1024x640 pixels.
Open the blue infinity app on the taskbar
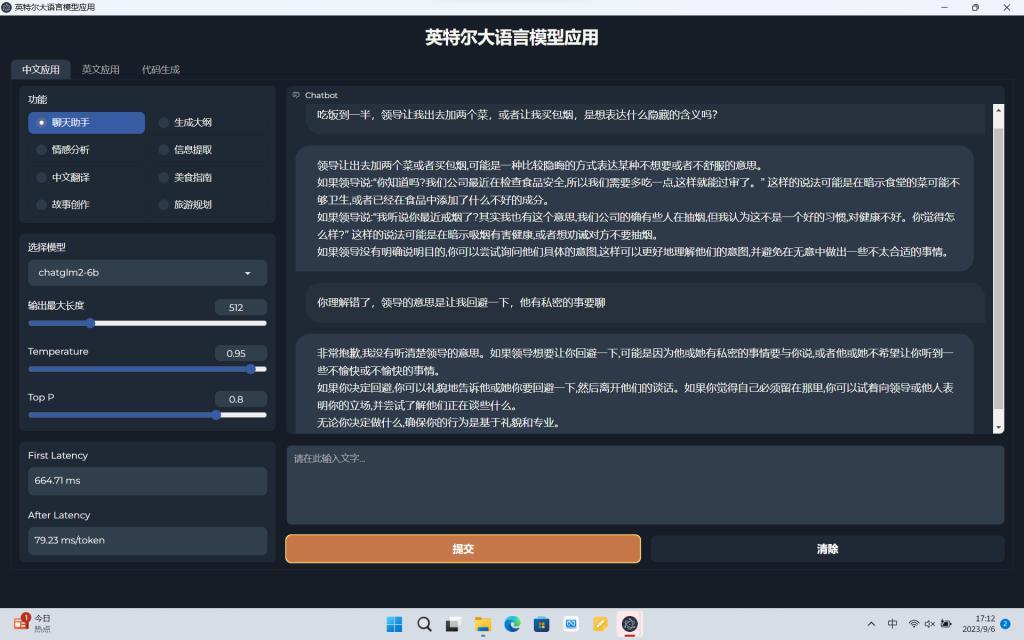click(x=571, y=624)
